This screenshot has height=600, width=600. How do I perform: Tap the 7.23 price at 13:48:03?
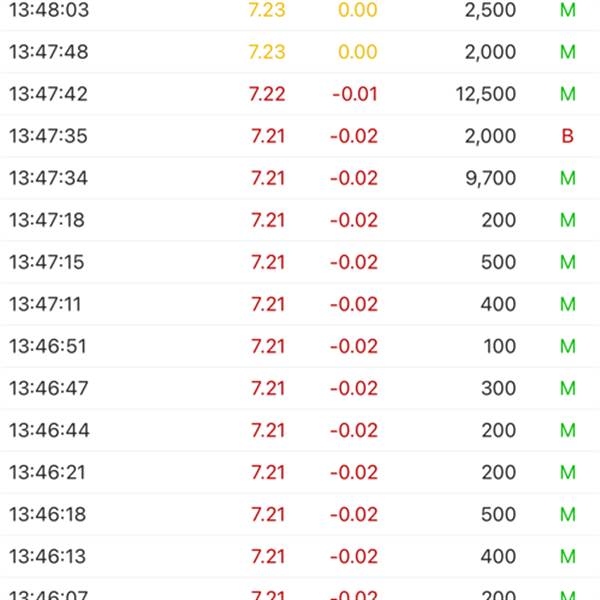tap(267, 10)
